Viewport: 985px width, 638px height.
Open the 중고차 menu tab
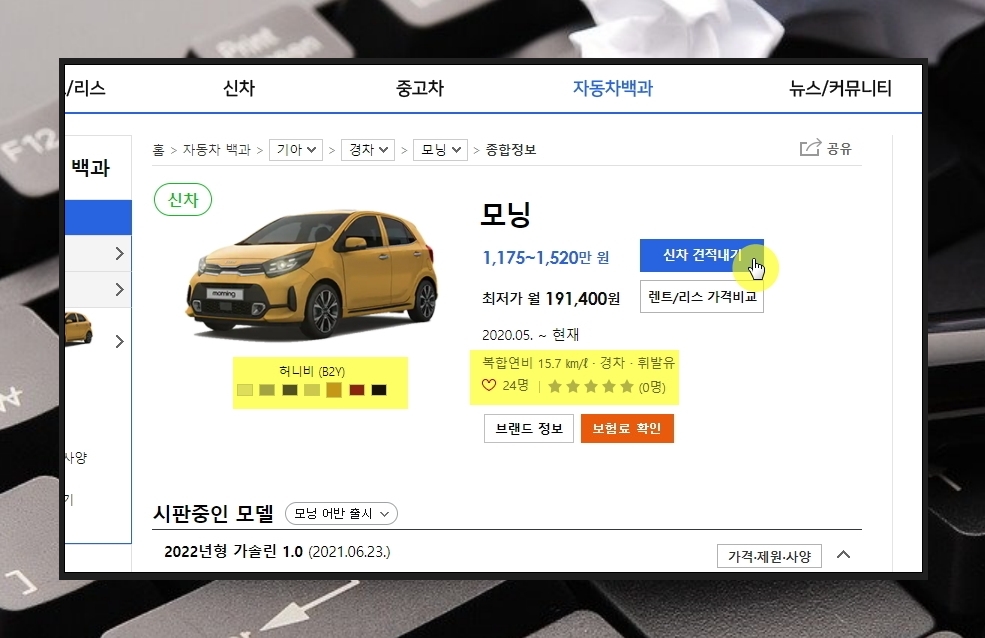click(x=420, y=88)
